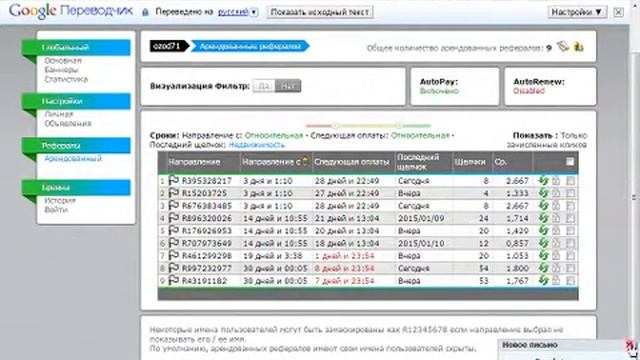Tick the checkbox for referral R395328217
This screenshot has width=640, height=360.
click(570, 180)
